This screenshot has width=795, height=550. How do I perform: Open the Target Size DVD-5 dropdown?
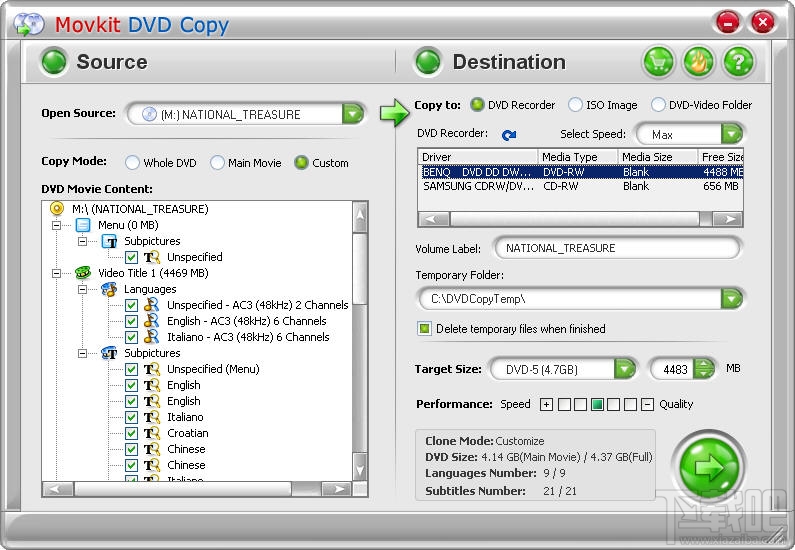click(x=625, y=369)
